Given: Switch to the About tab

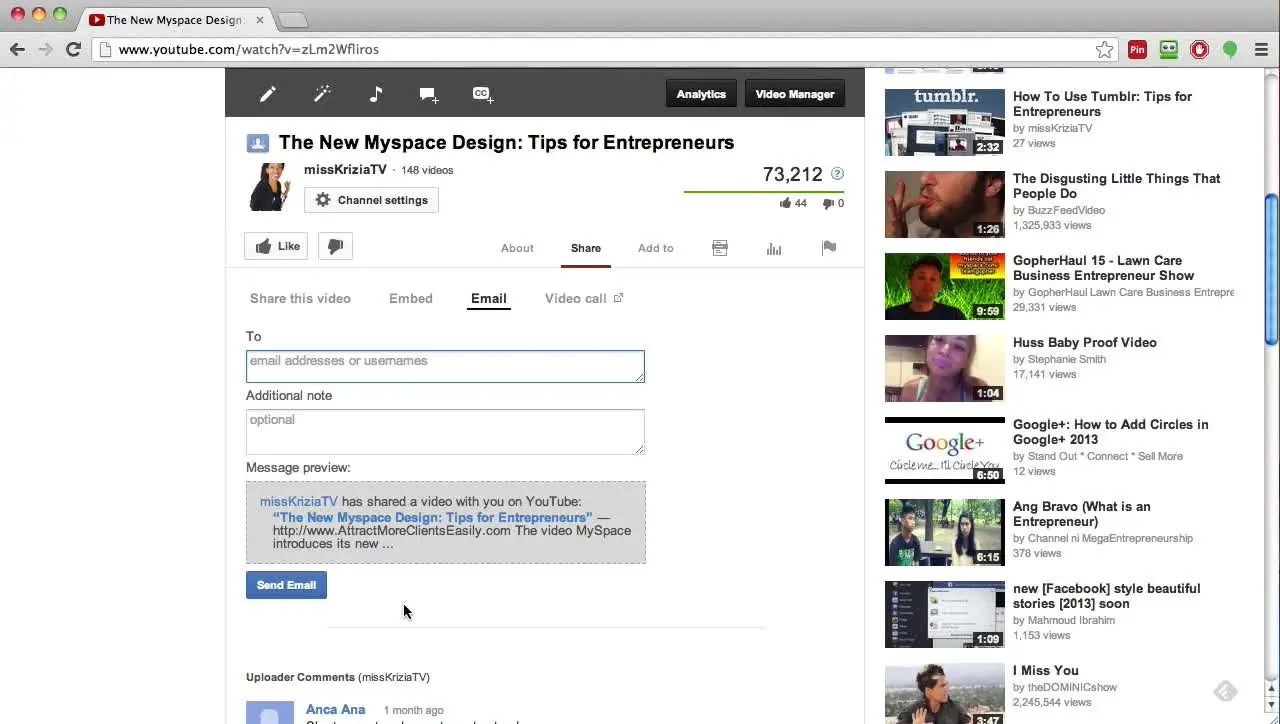Looking at the screenshot, I should (517, 248).
